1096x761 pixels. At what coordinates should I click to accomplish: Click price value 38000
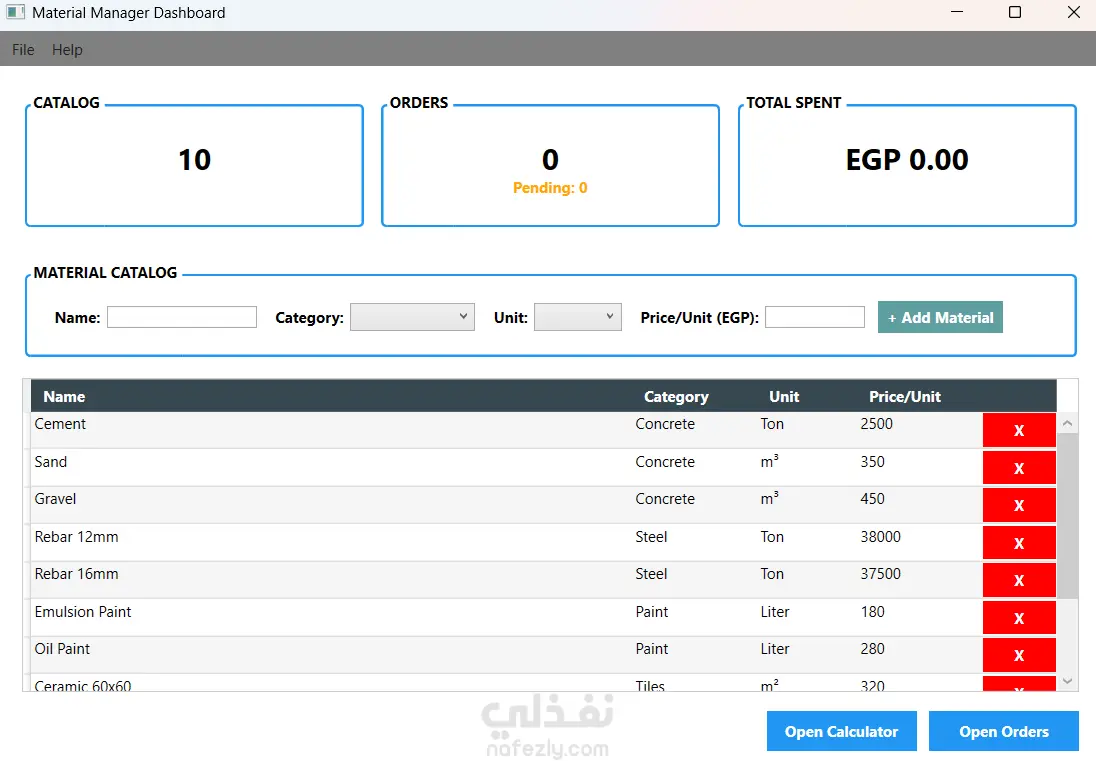point(881,536)
